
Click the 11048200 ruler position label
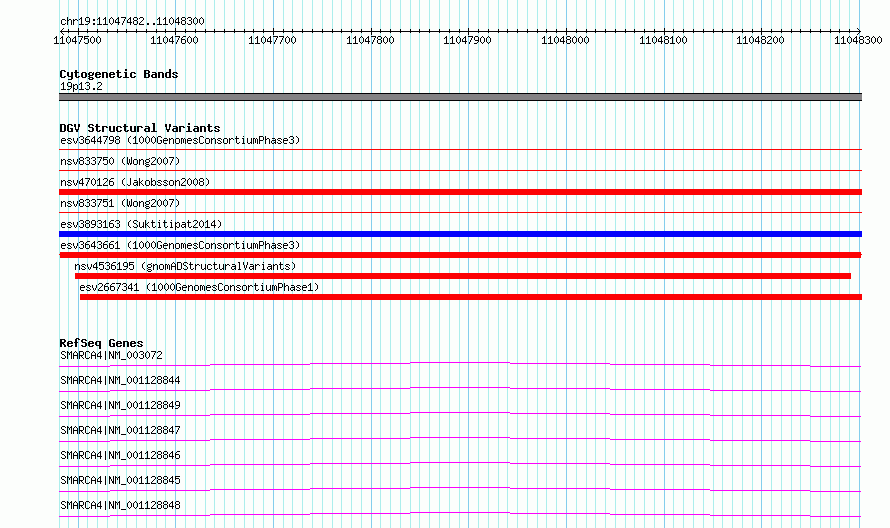point(760,40)
